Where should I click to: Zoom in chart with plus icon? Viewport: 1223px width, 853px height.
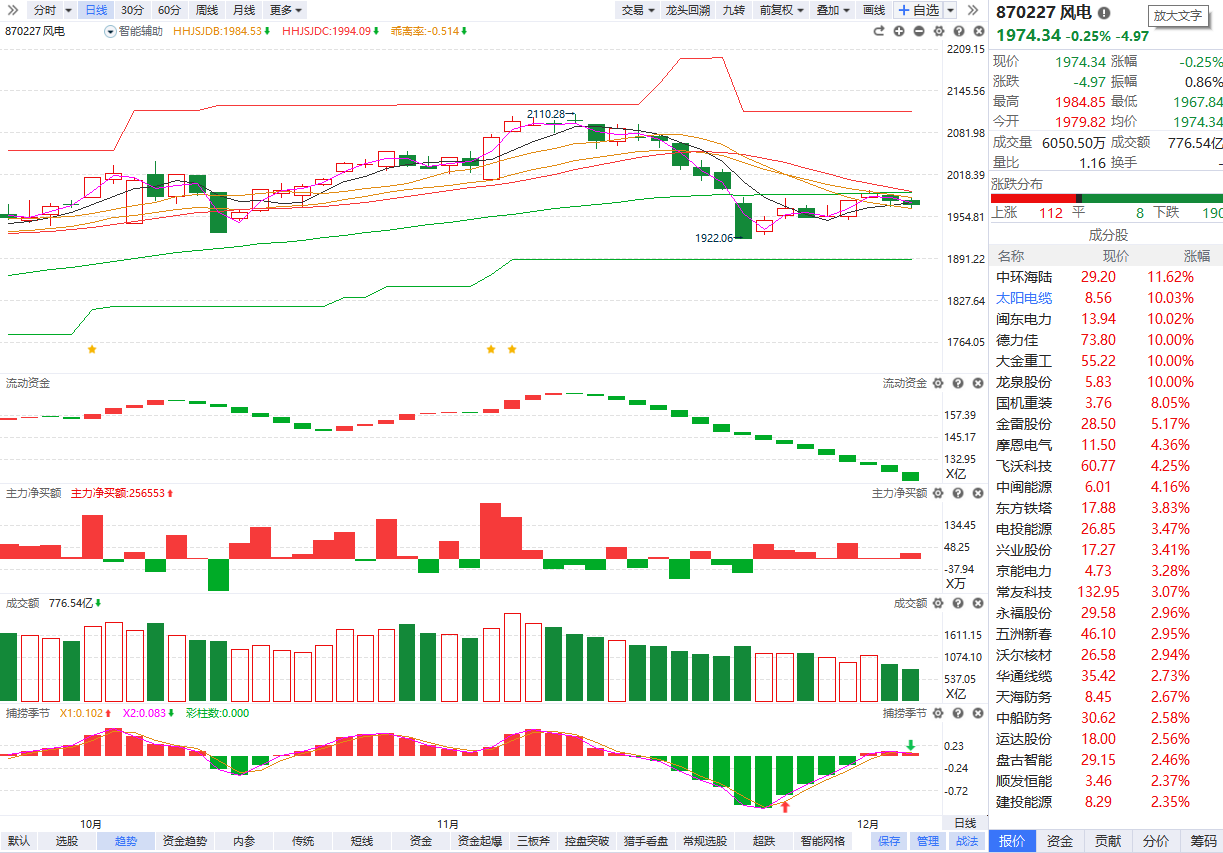point(899,31)
